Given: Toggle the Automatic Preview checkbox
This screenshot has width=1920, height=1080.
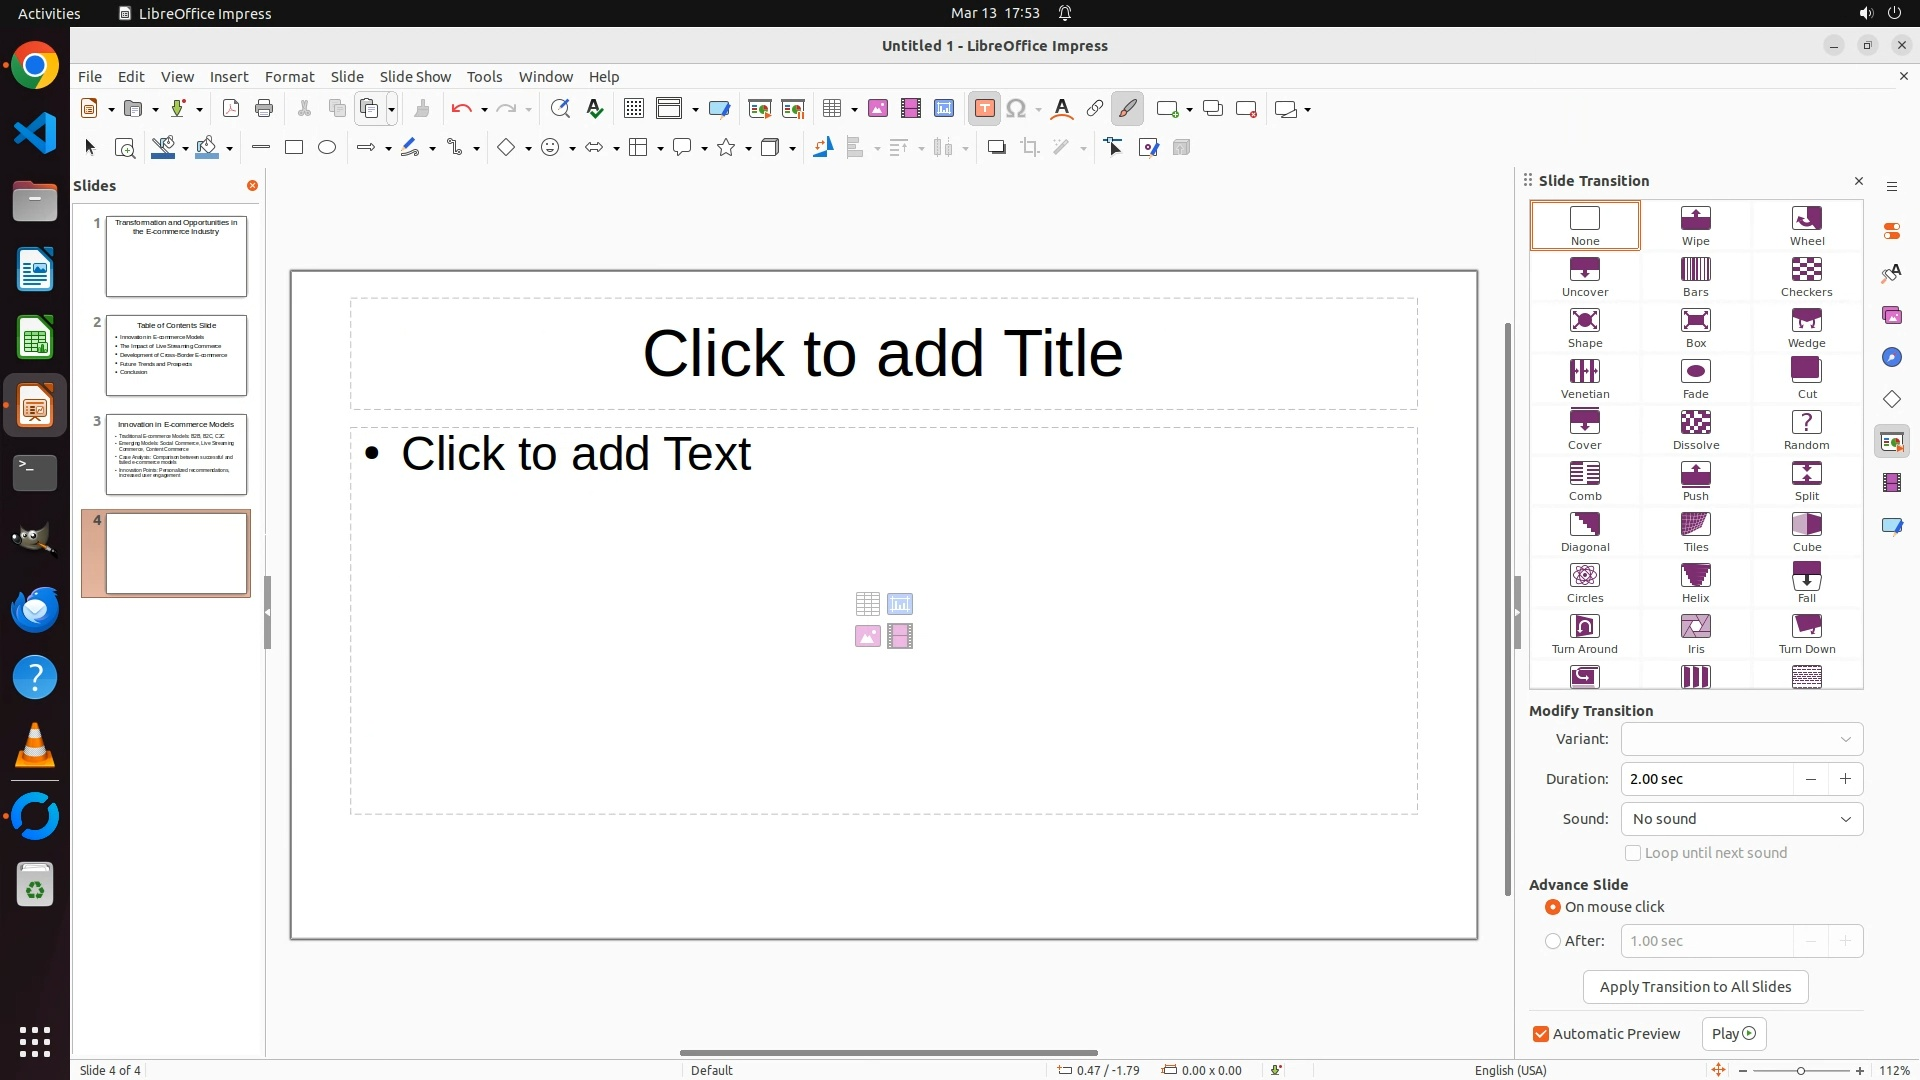Looking at the screenshot, I should point(1541,1034).
